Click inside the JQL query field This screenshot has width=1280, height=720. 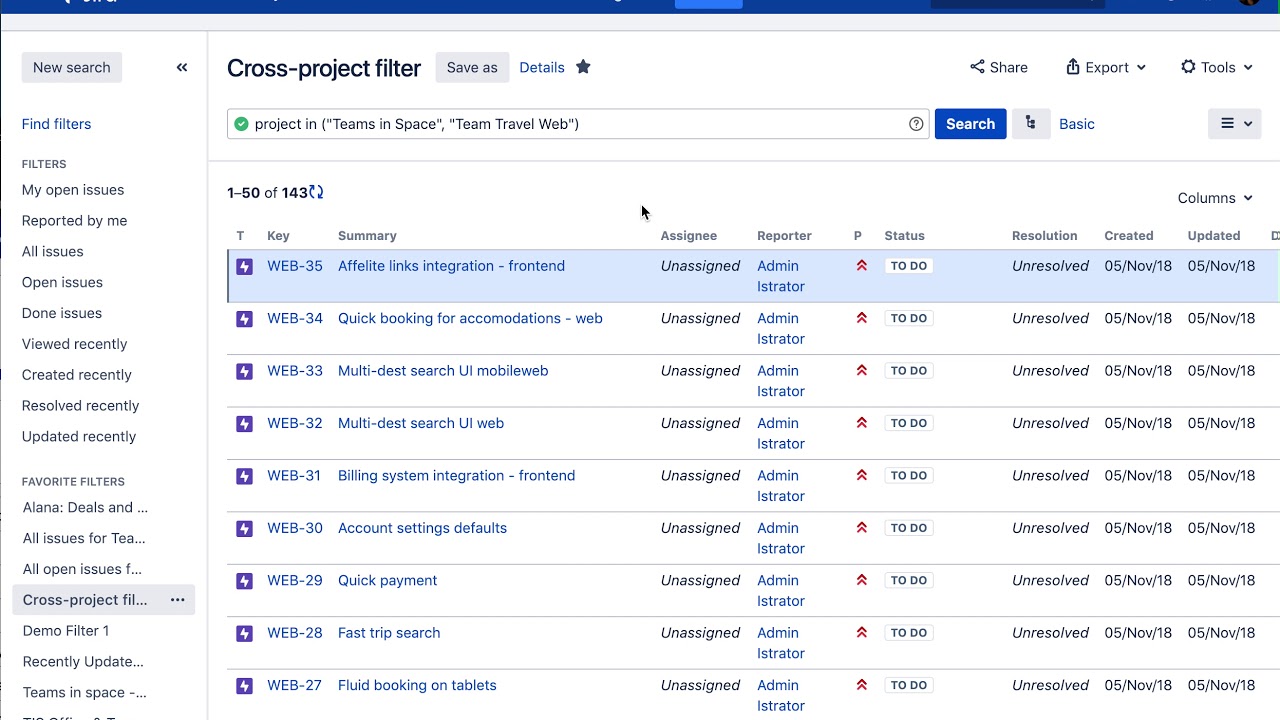578,124
